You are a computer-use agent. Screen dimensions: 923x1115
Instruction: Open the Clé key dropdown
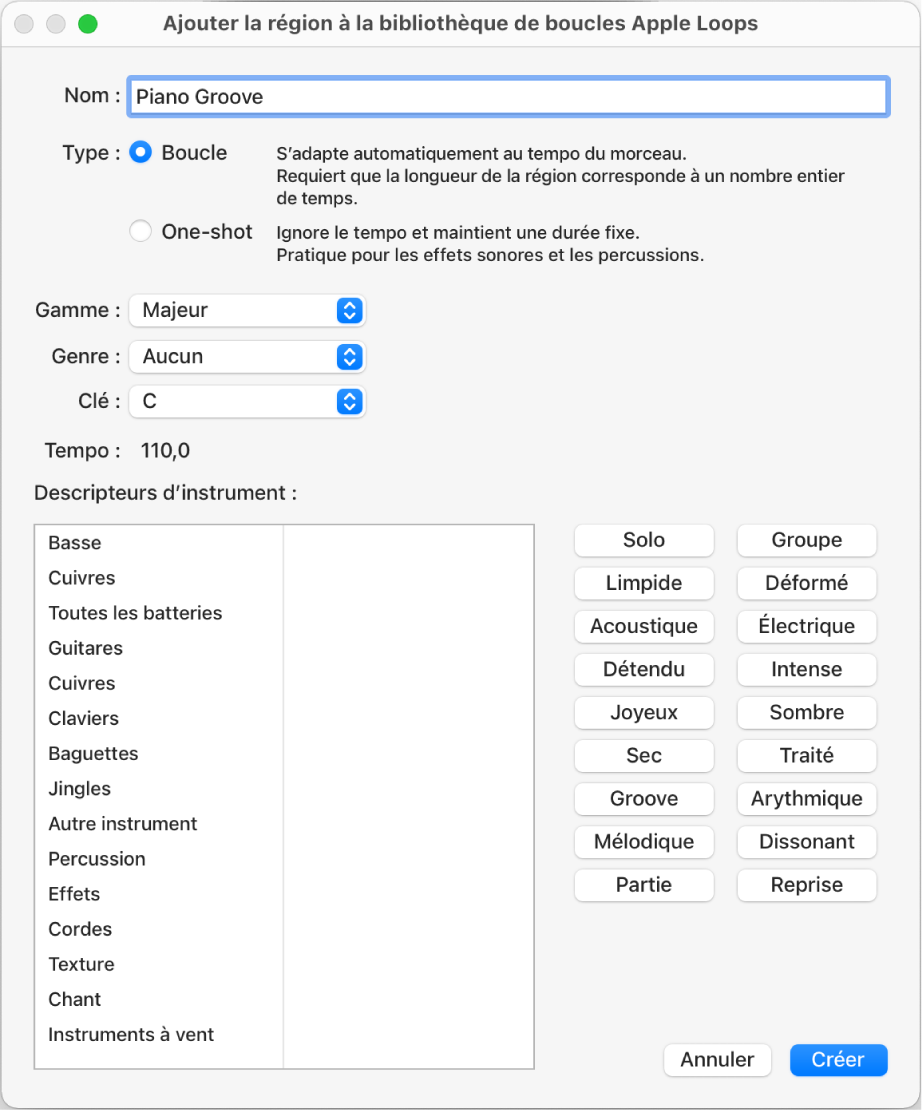coord(247,401)
